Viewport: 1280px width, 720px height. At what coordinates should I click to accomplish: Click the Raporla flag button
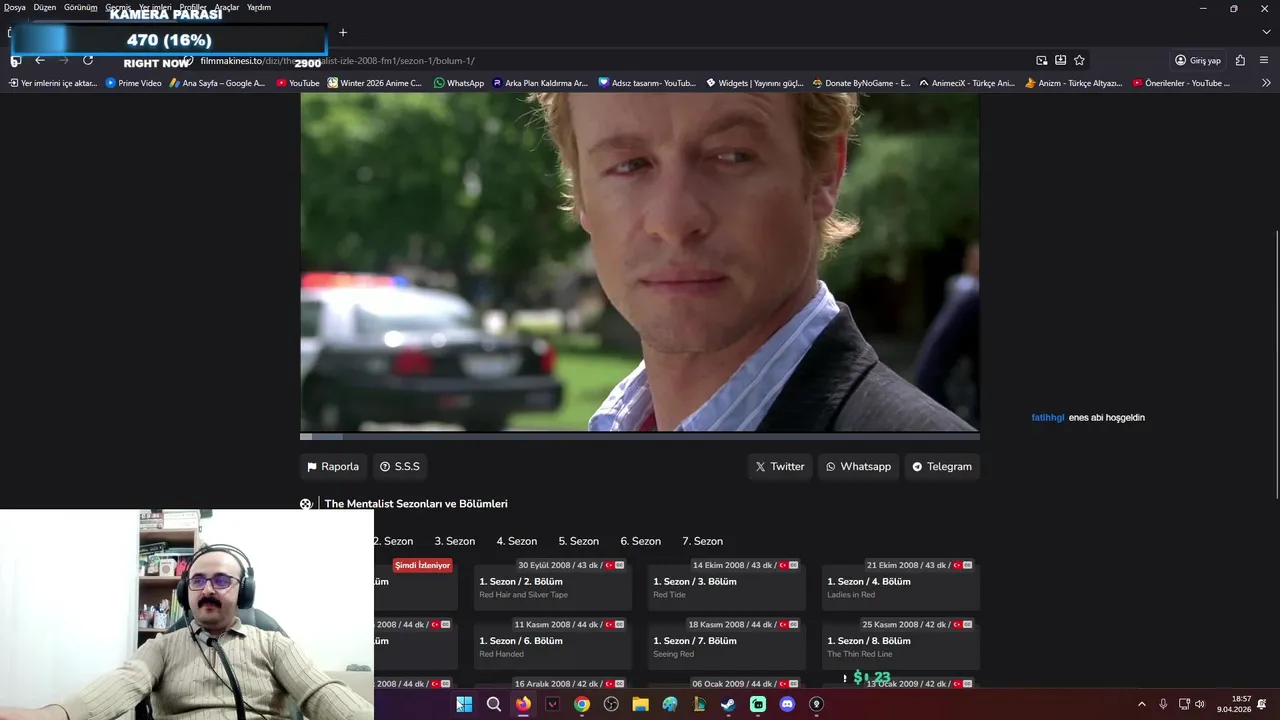pos(333,466)
